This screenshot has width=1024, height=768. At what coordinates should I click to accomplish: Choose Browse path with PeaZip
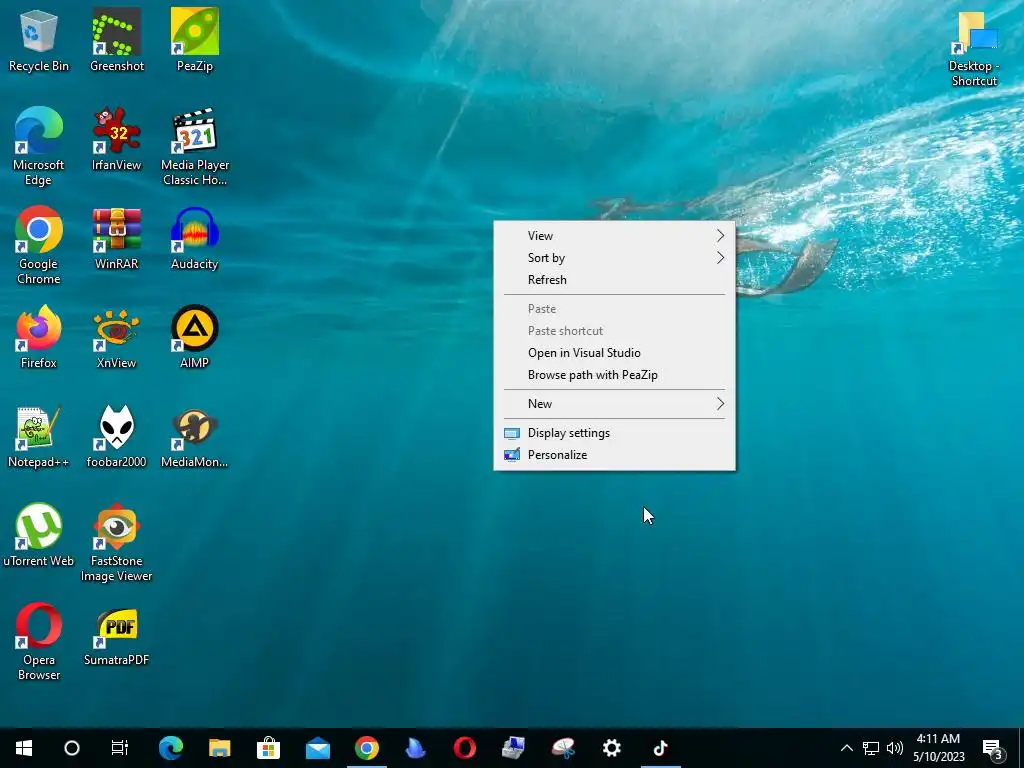(615, 375)
